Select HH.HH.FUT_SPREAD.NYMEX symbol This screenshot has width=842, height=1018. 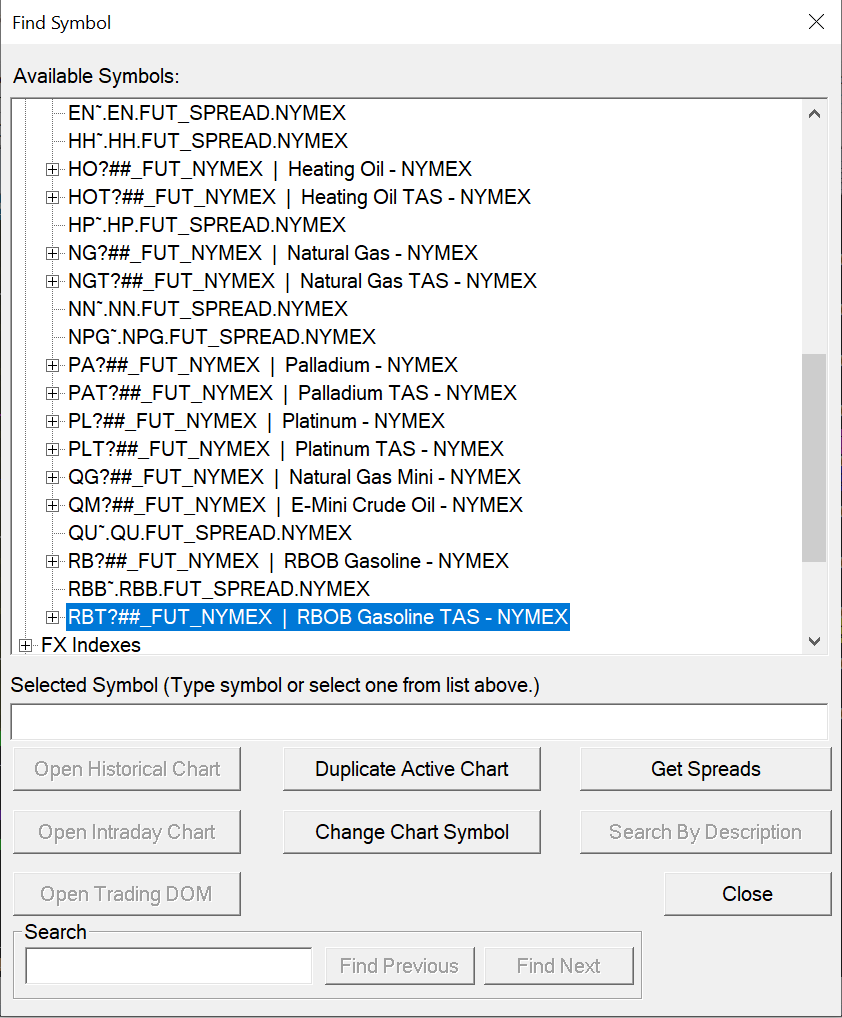pos(208,141)
